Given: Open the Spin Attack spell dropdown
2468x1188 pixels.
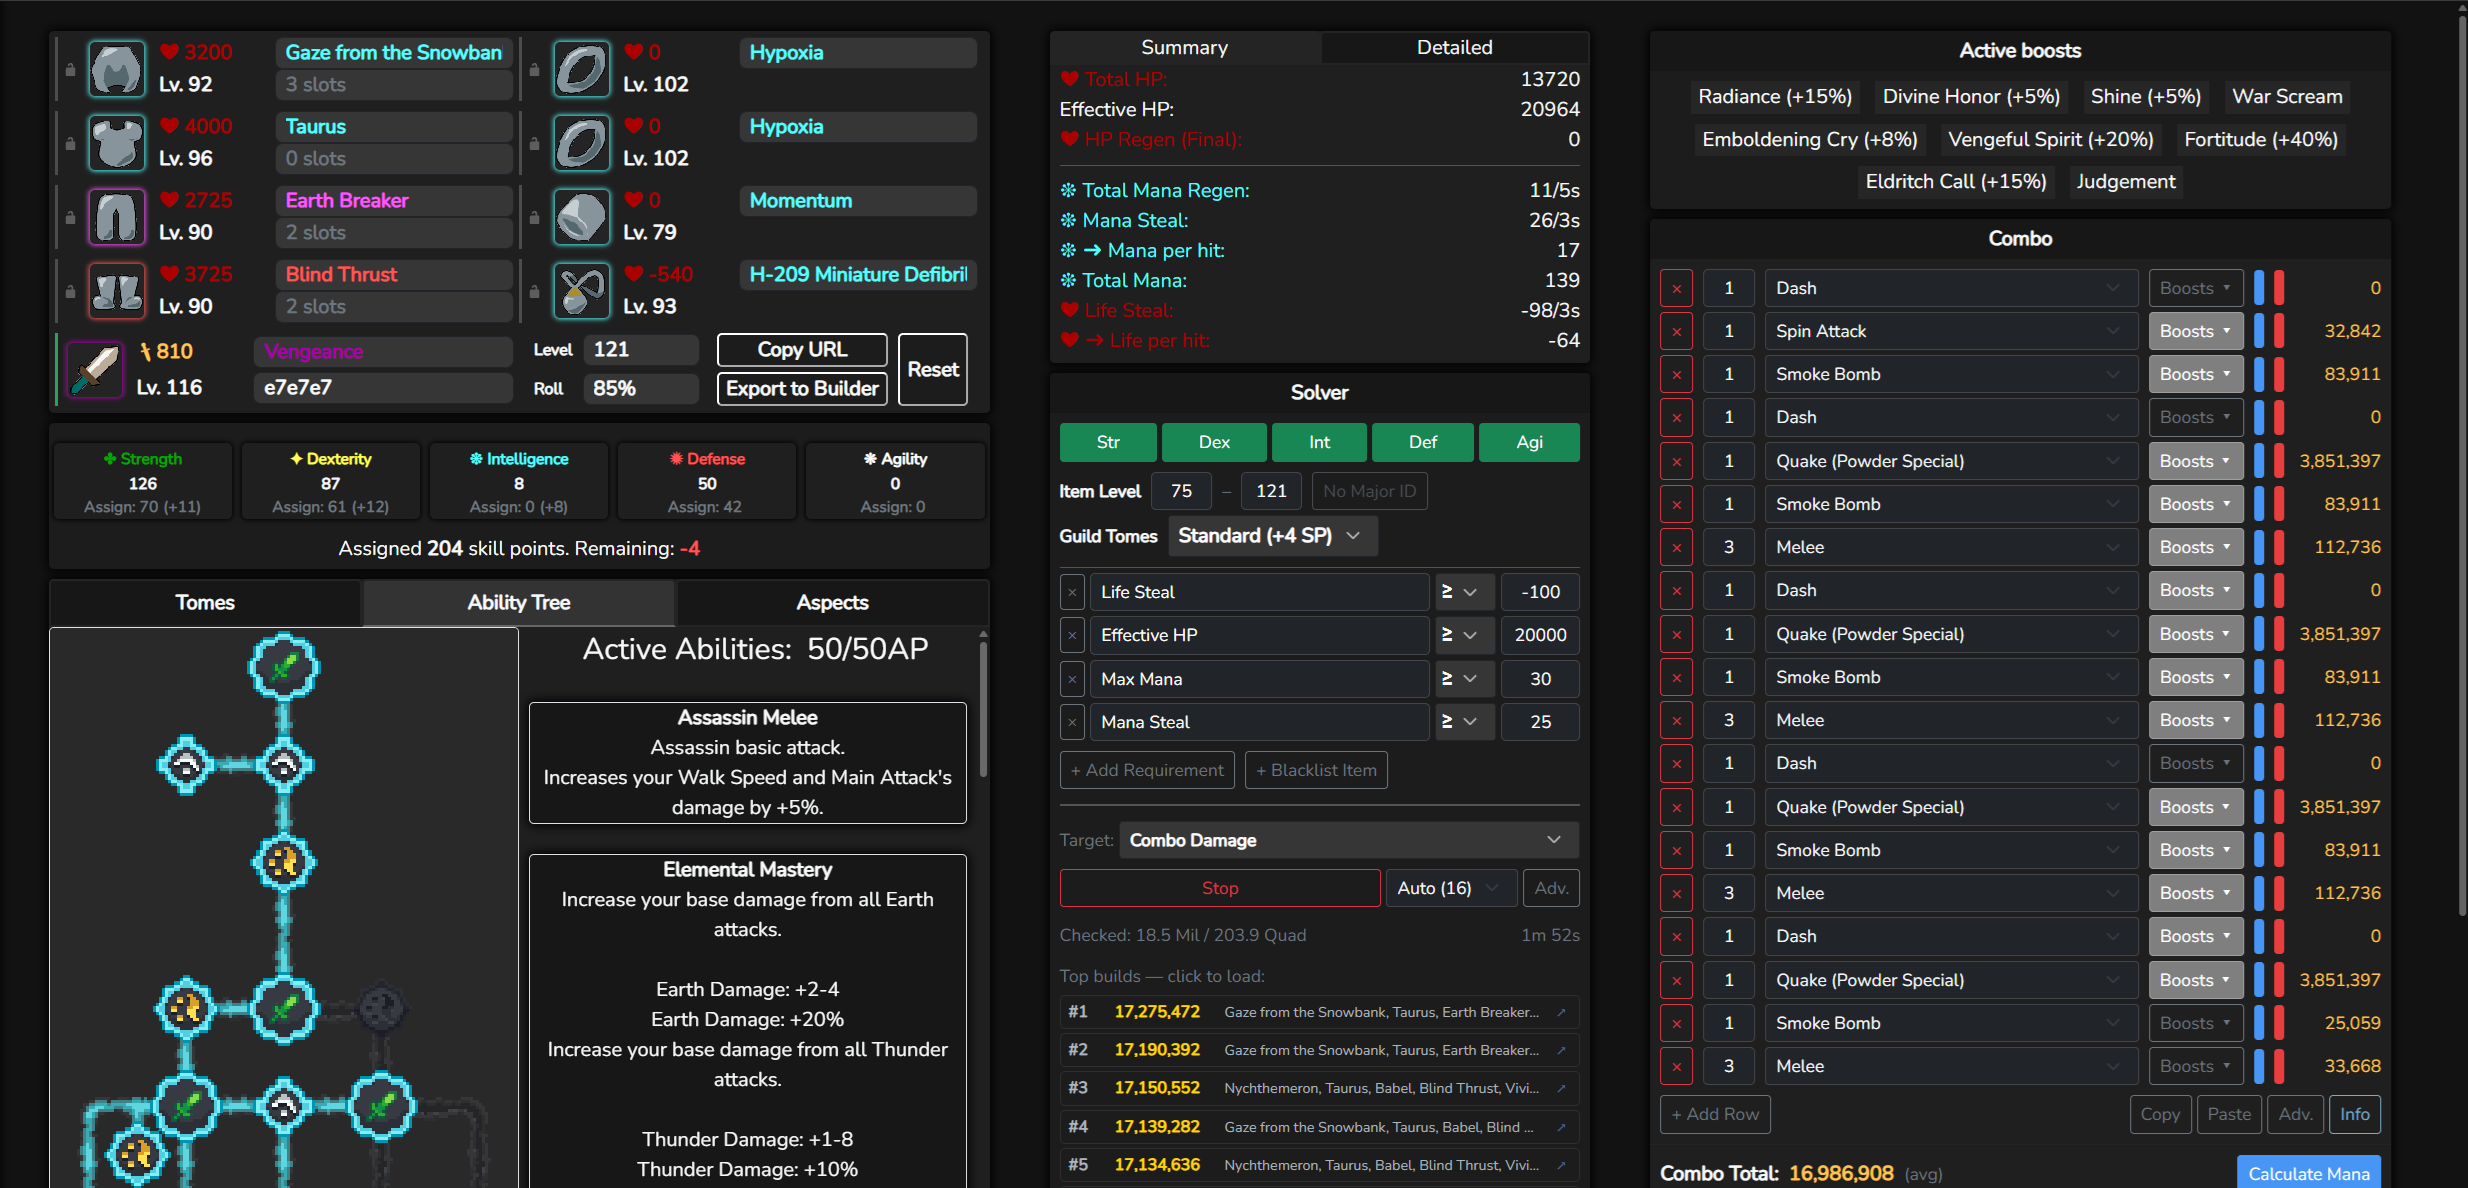Looking at the screenshot, I should [1951, 331].
